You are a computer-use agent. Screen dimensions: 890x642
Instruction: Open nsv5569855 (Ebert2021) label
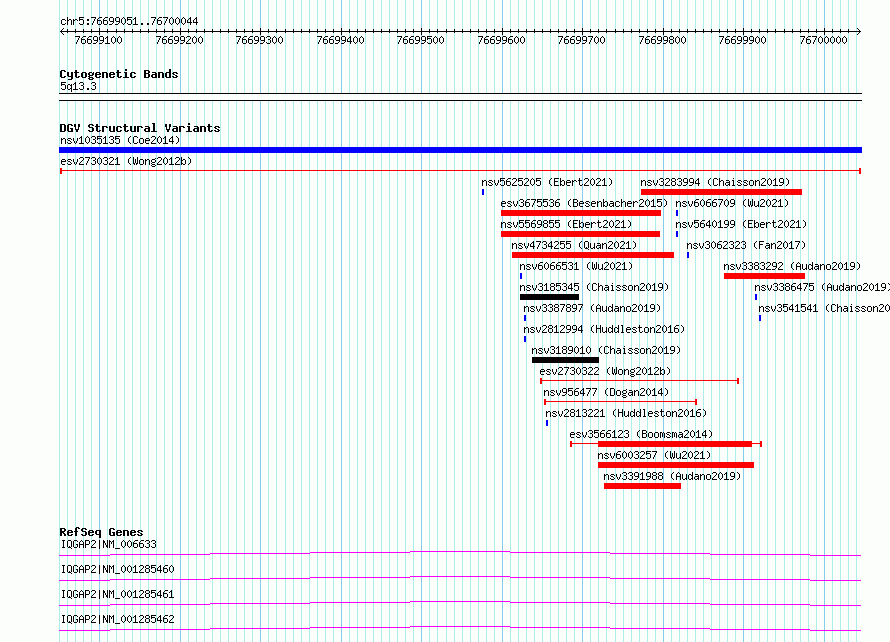[566, 224]
